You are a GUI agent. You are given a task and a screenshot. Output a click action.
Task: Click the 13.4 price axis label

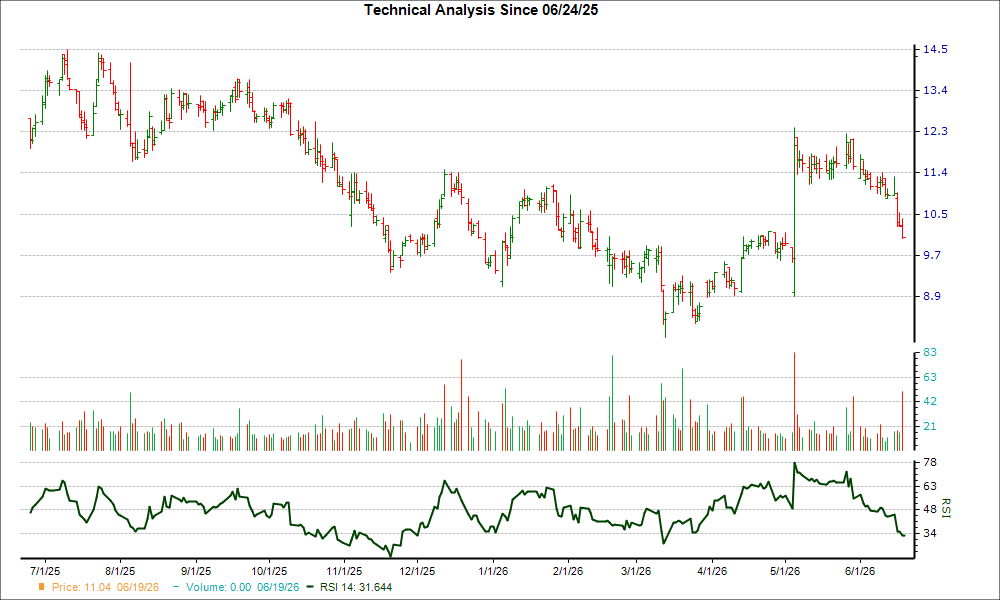(x=935, y=91)
